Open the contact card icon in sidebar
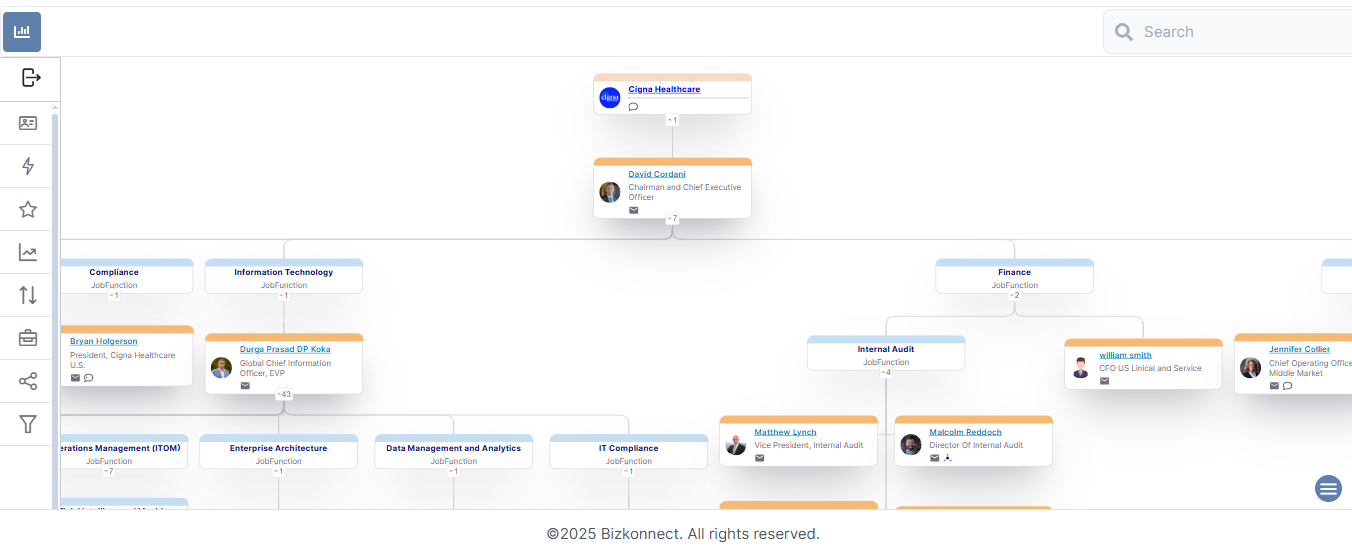The height and width of the screenshot is (550, 1352). tap(28, 123)
